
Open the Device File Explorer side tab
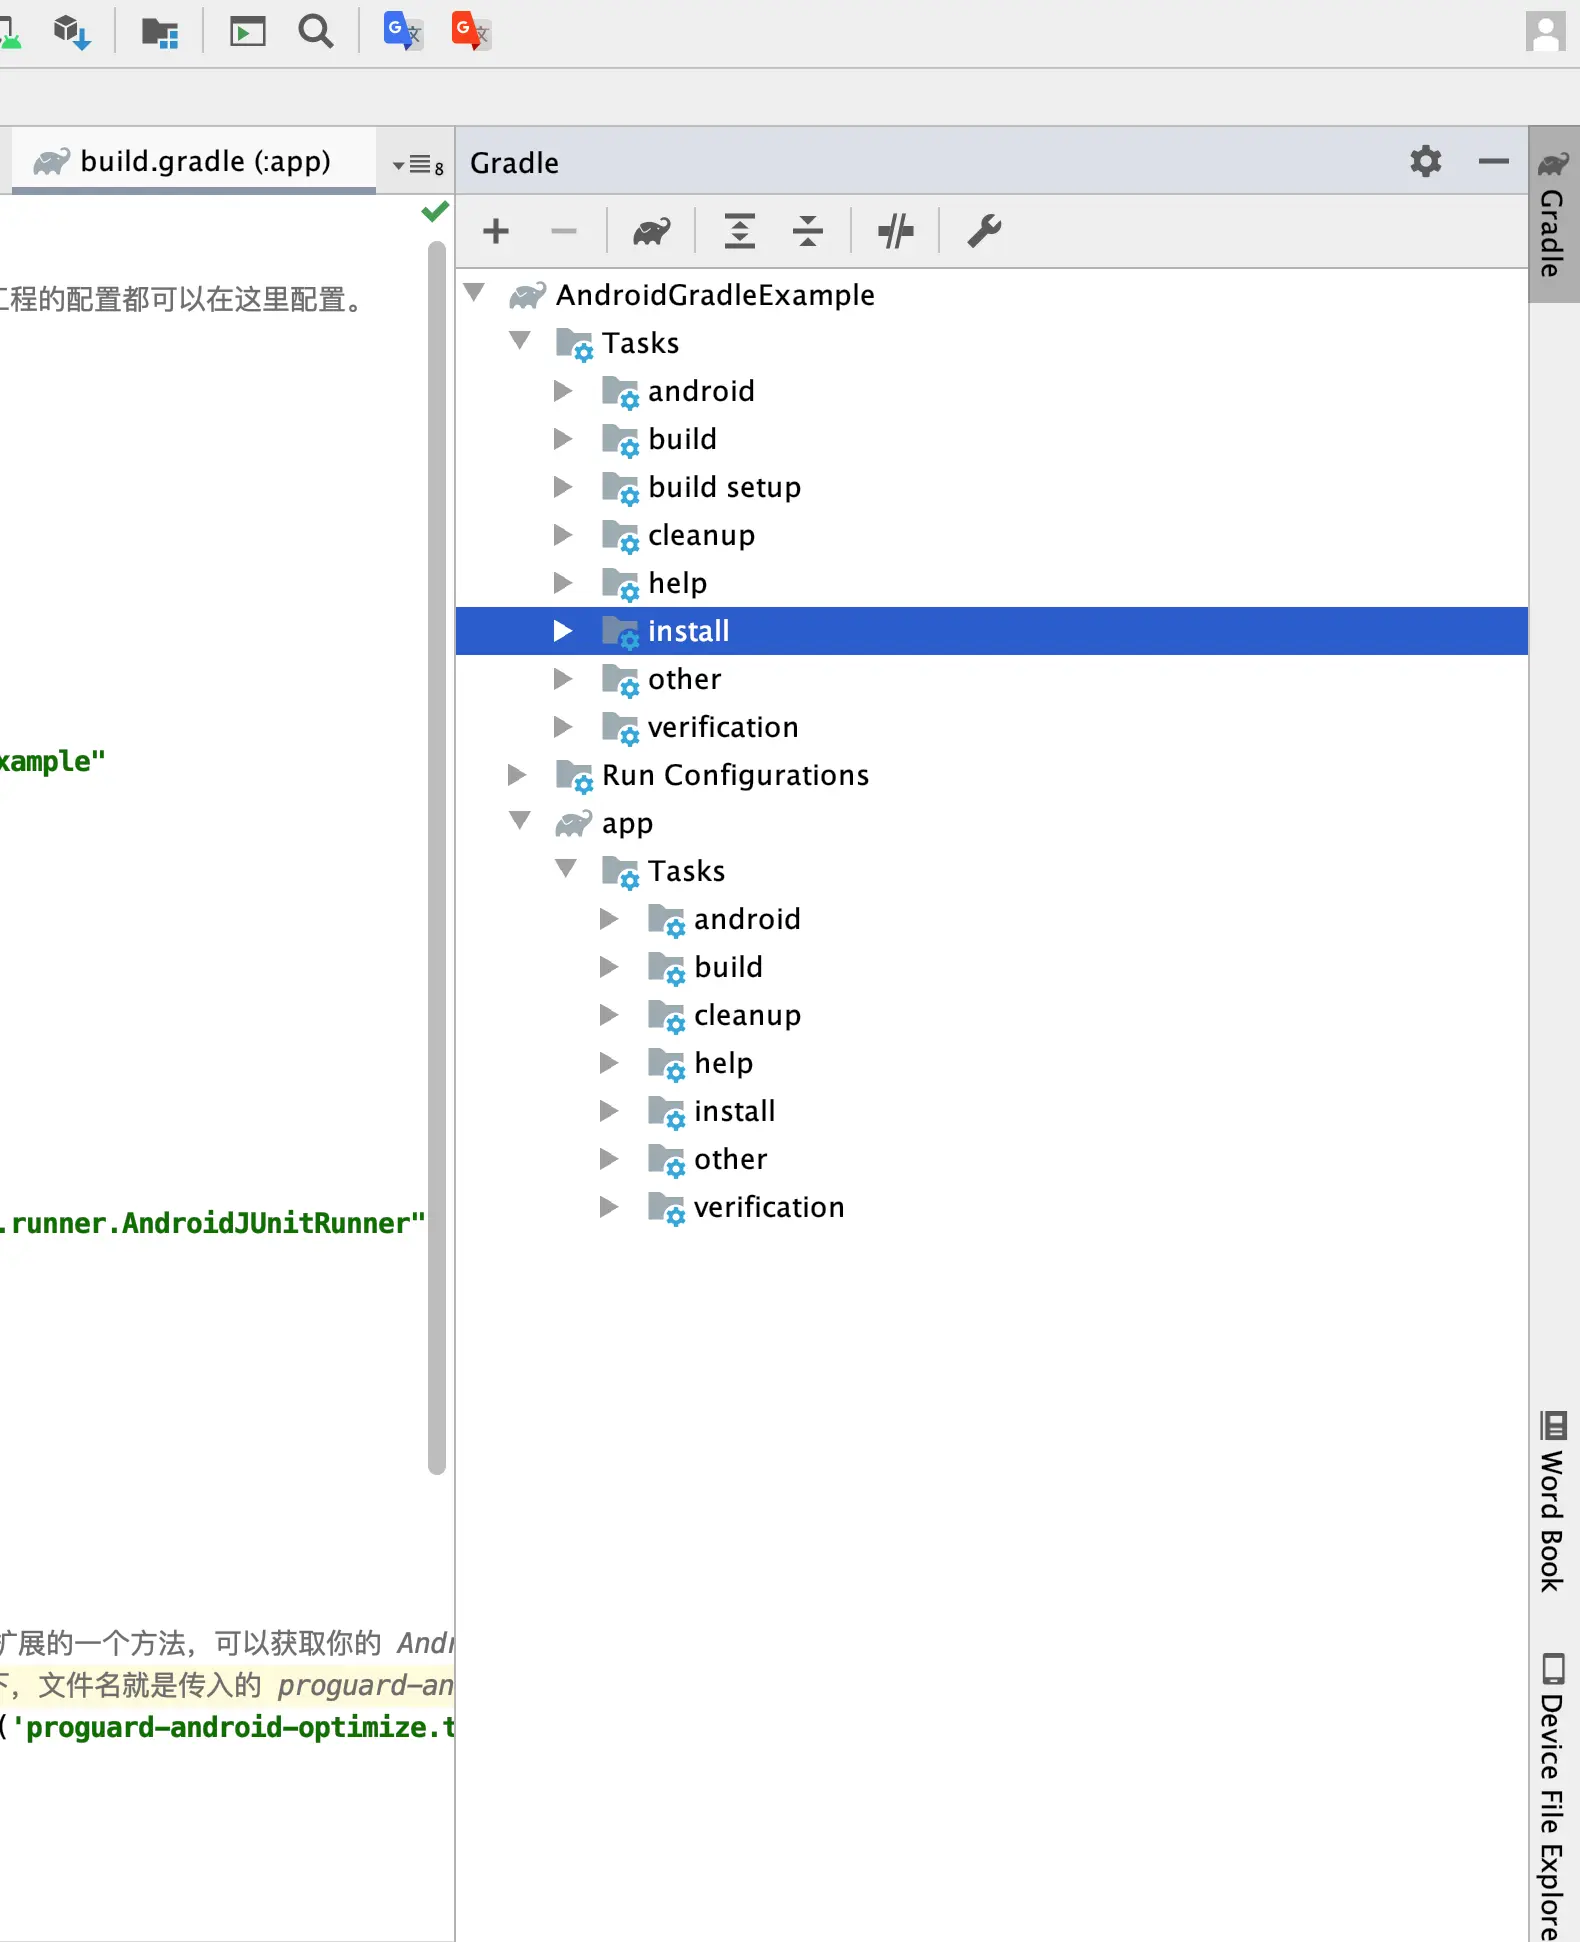(1554, 1797)
